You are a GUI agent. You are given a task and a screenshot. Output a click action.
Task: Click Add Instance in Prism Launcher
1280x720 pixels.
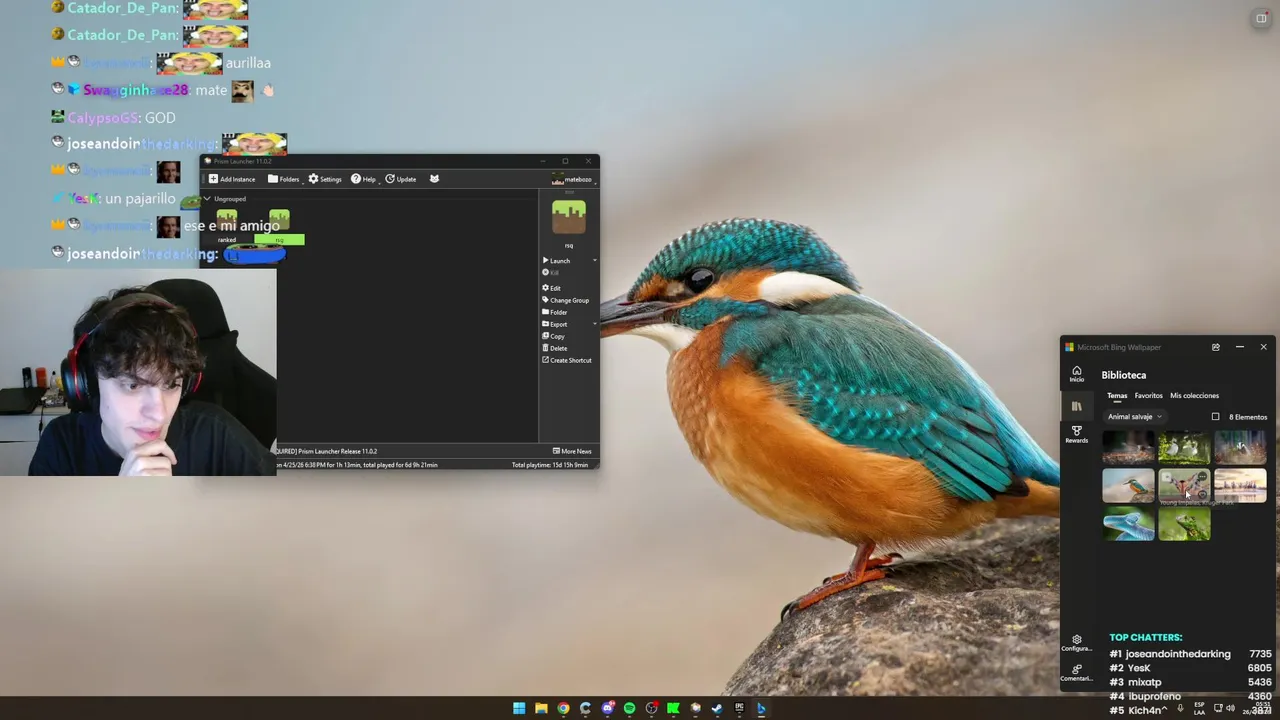[x=231, y=179]
